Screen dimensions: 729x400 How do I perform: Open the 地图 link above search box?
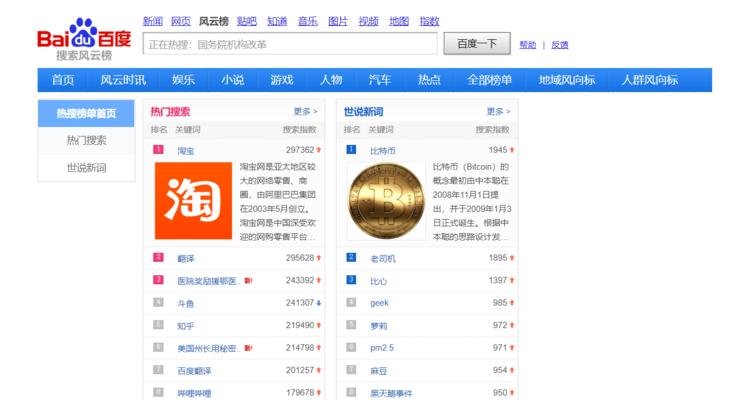(x=399, y=21)
